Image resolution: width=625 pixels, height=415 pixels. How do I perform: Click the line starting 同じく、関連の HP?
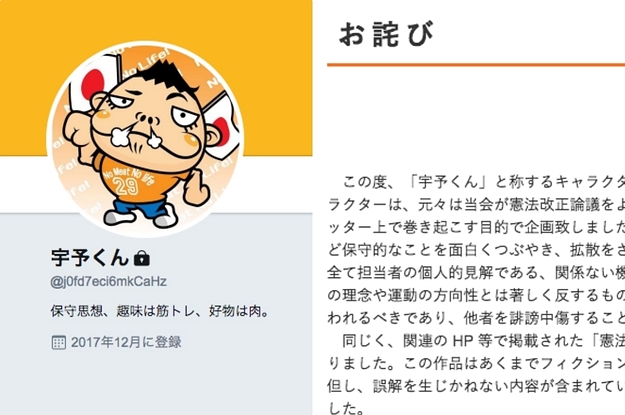point(483,341)
